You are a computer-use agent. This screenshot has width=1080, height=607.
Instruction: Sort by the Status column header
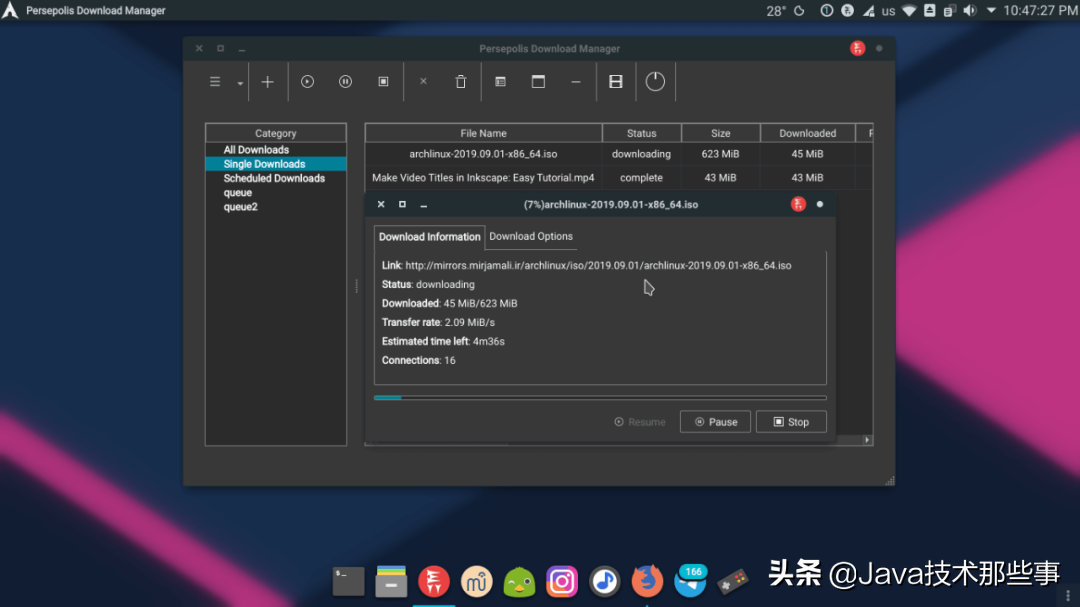[x=641, y=133]
